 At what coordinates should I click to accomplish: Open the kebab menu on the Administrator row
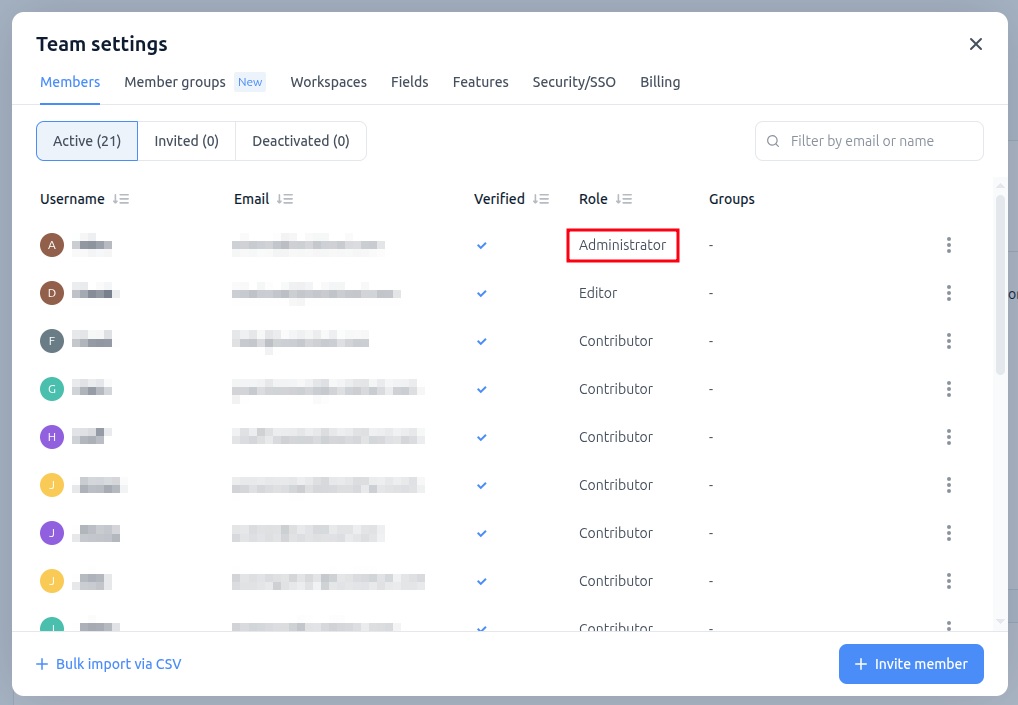(x=948, y=244)
